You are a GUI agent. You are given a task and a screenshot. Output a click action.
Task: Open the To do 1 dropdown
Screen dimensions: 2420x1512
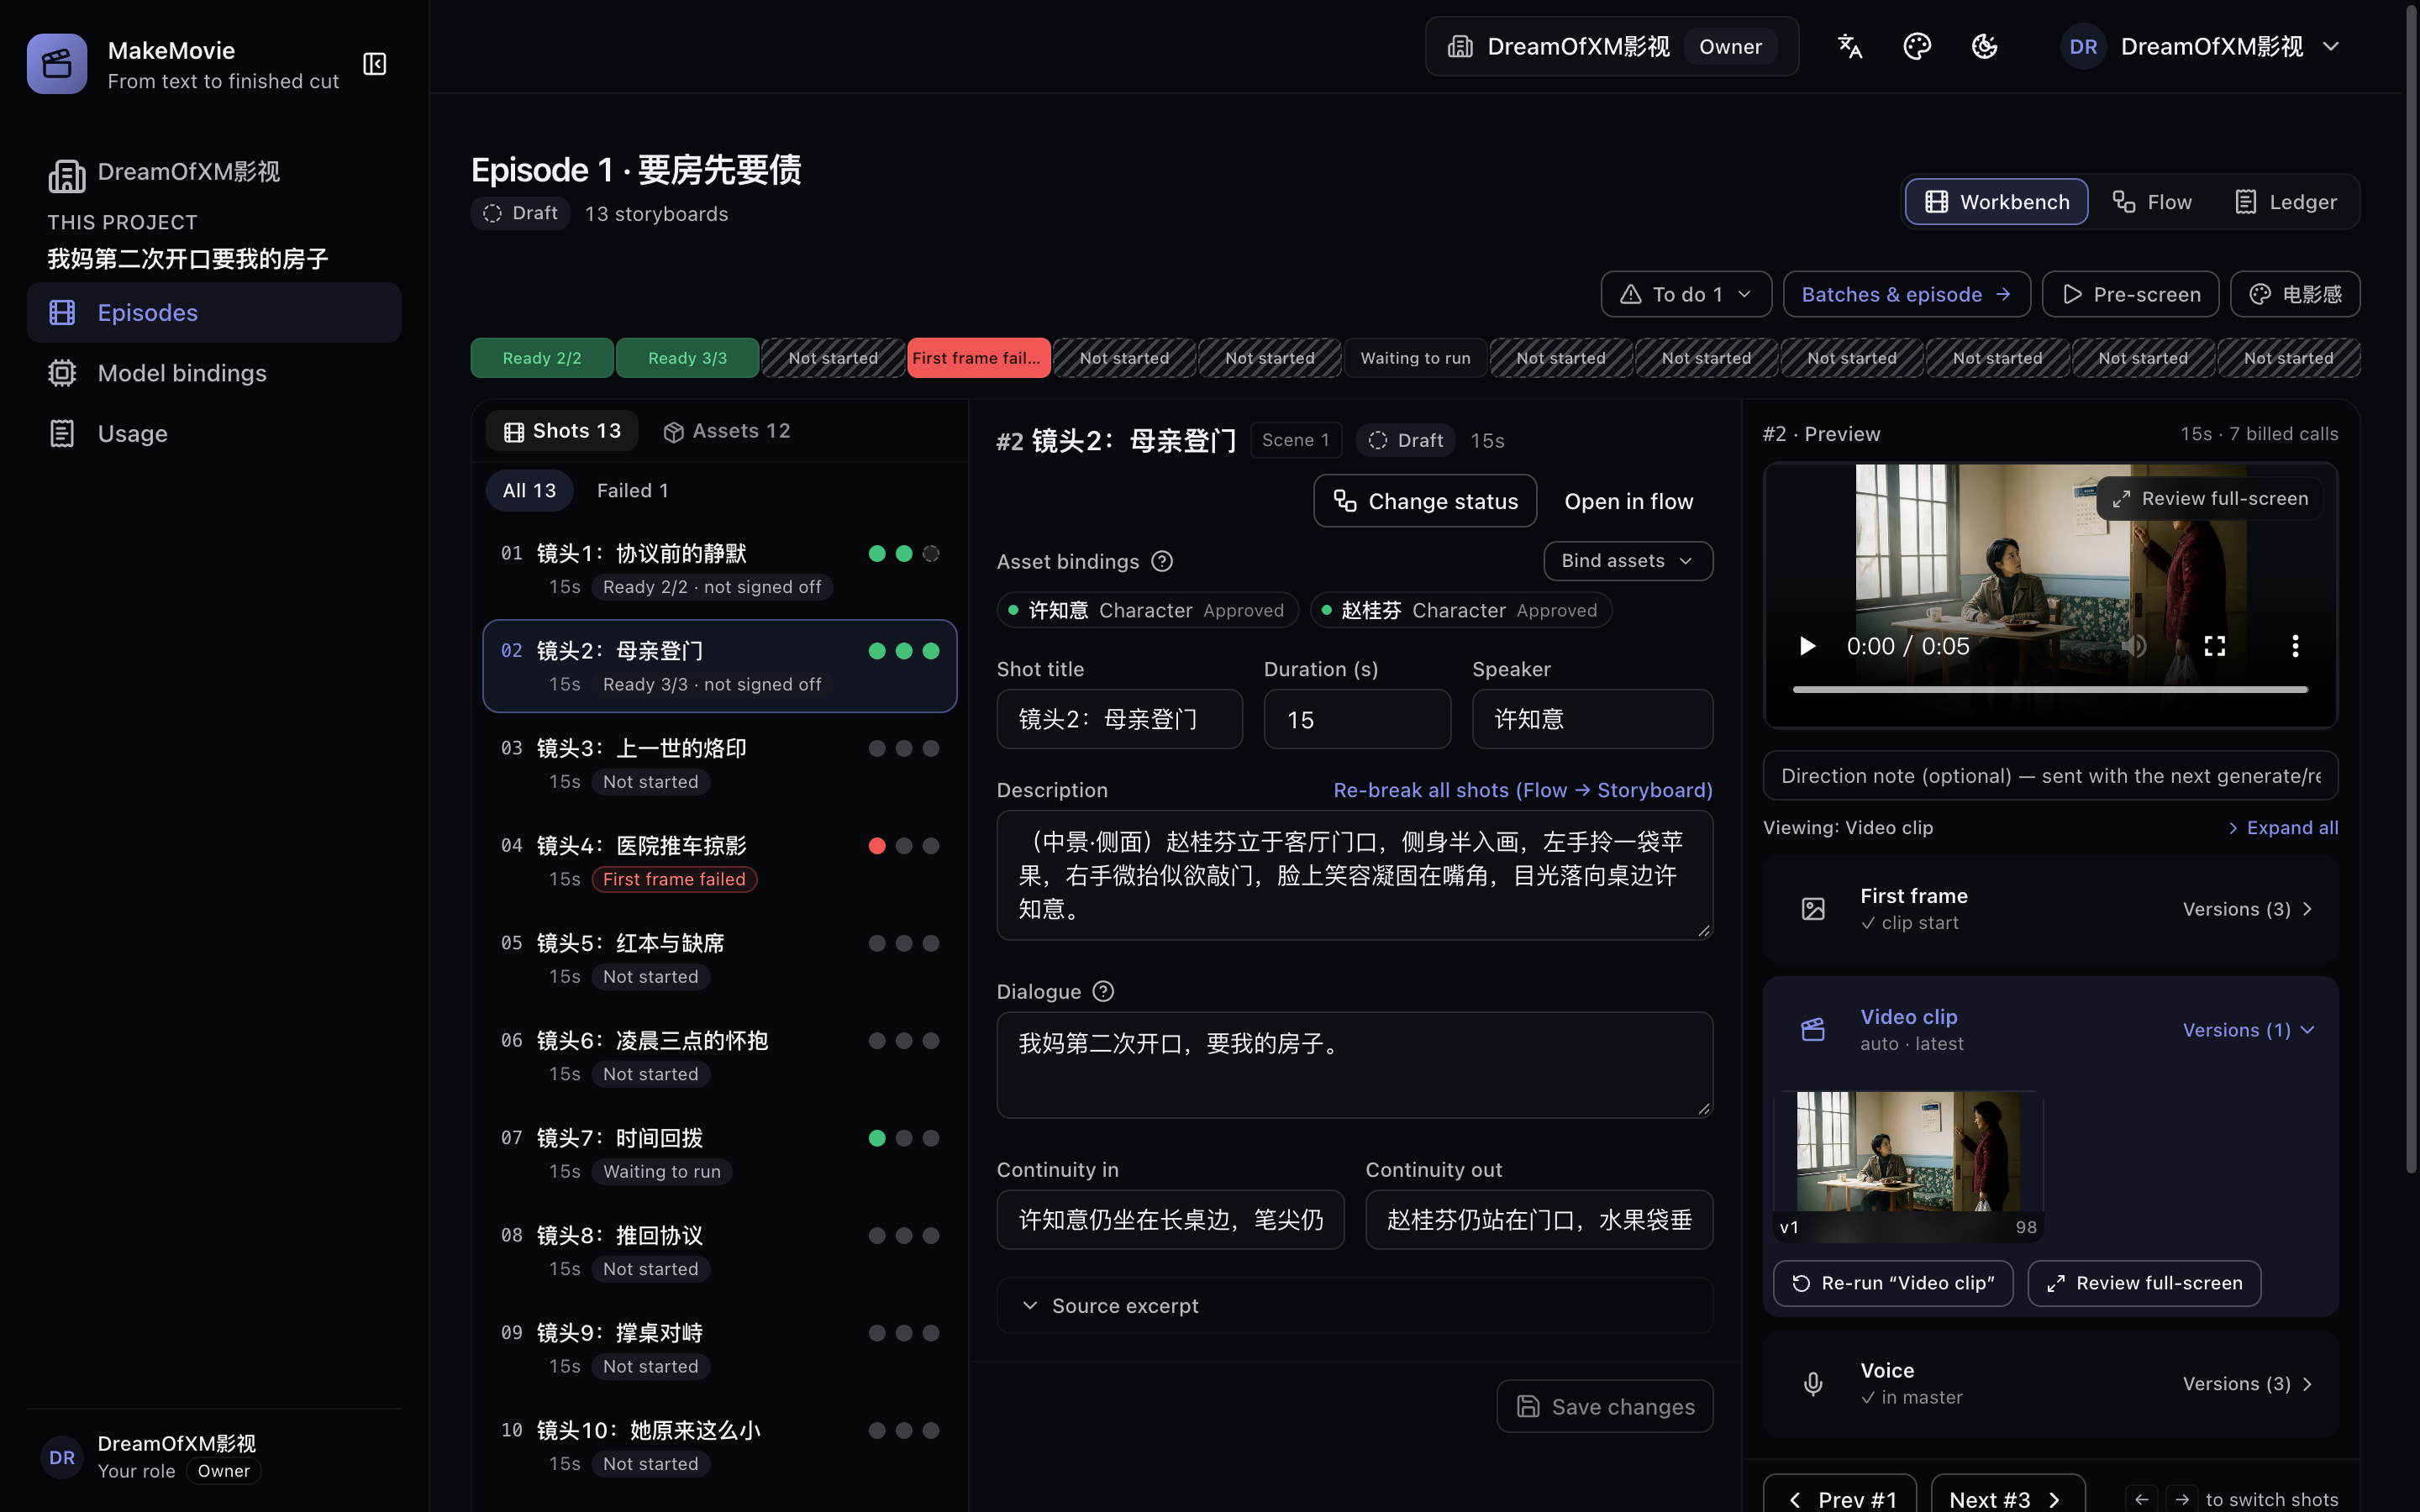point(1686,294)
